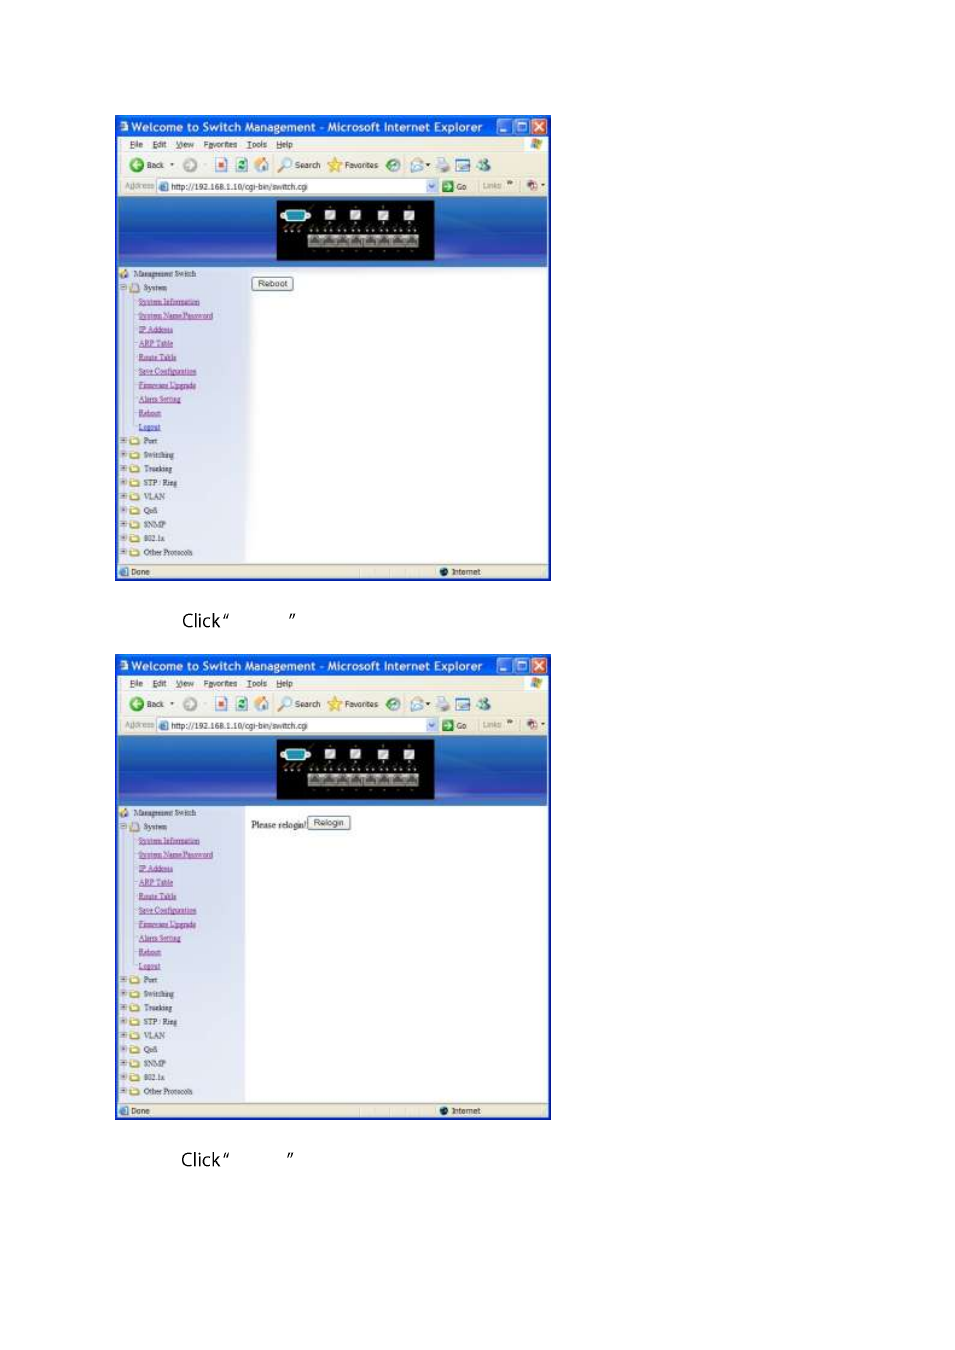Click the Go button in the Reboot window

click(455, 186)
